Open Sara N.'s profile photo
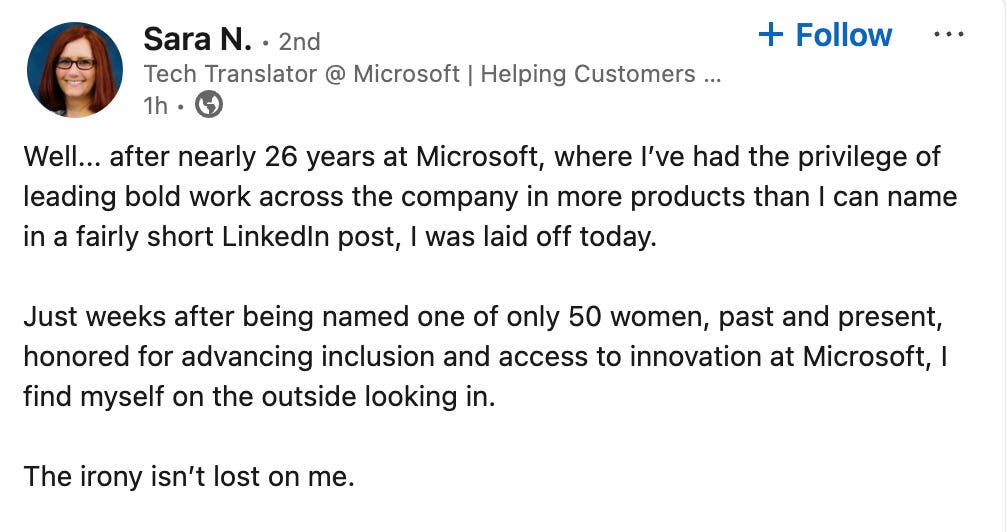This screenshot has height=532, width=1006. tap(75, 70)
